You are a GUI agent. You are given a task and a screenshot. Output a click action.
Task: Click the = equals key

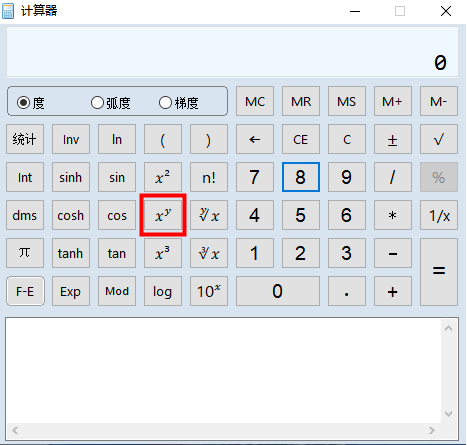[x=439, y=272]
